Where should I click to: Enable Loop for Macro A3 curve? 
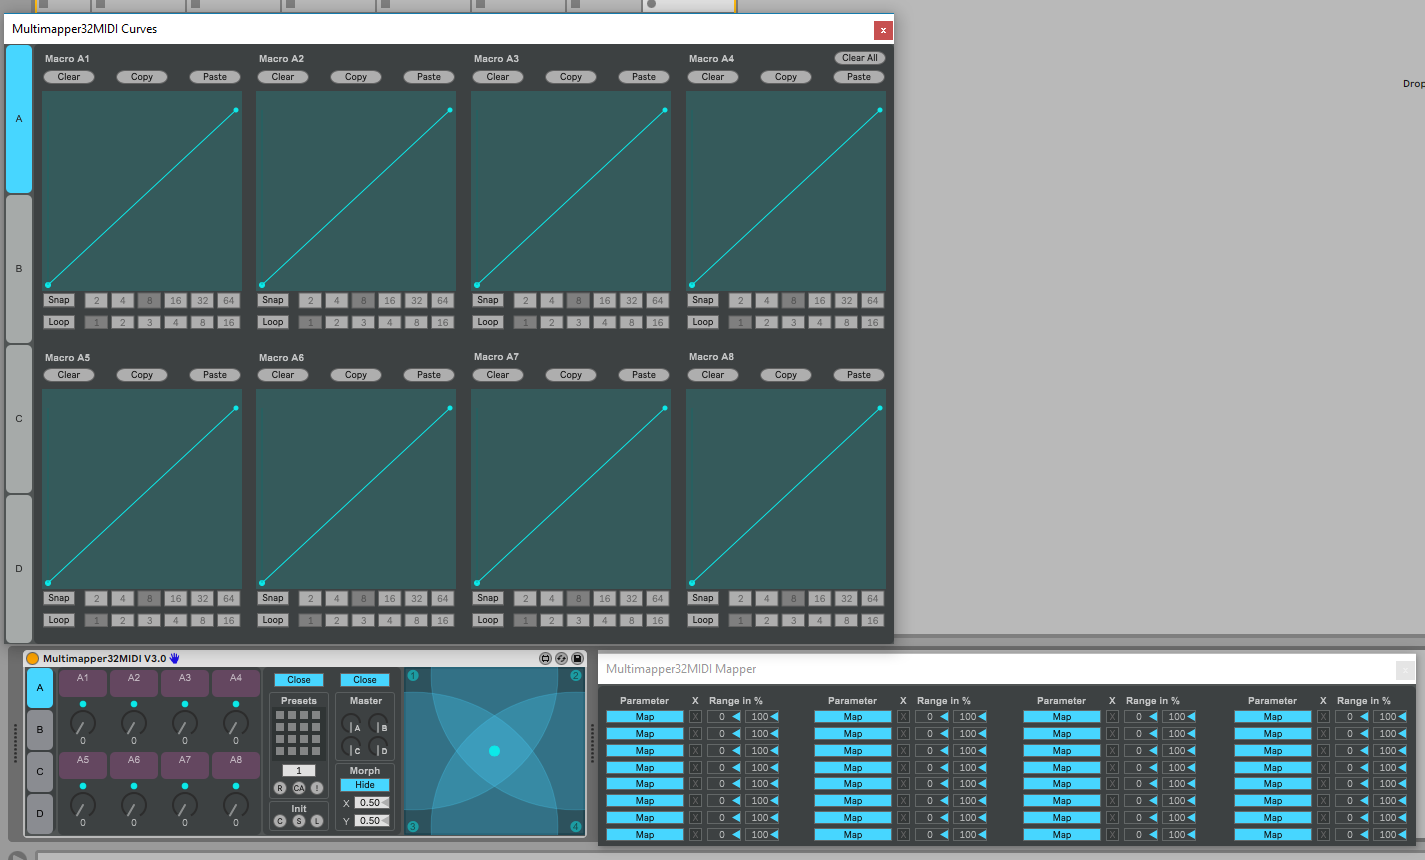click(x=488, y=322)
